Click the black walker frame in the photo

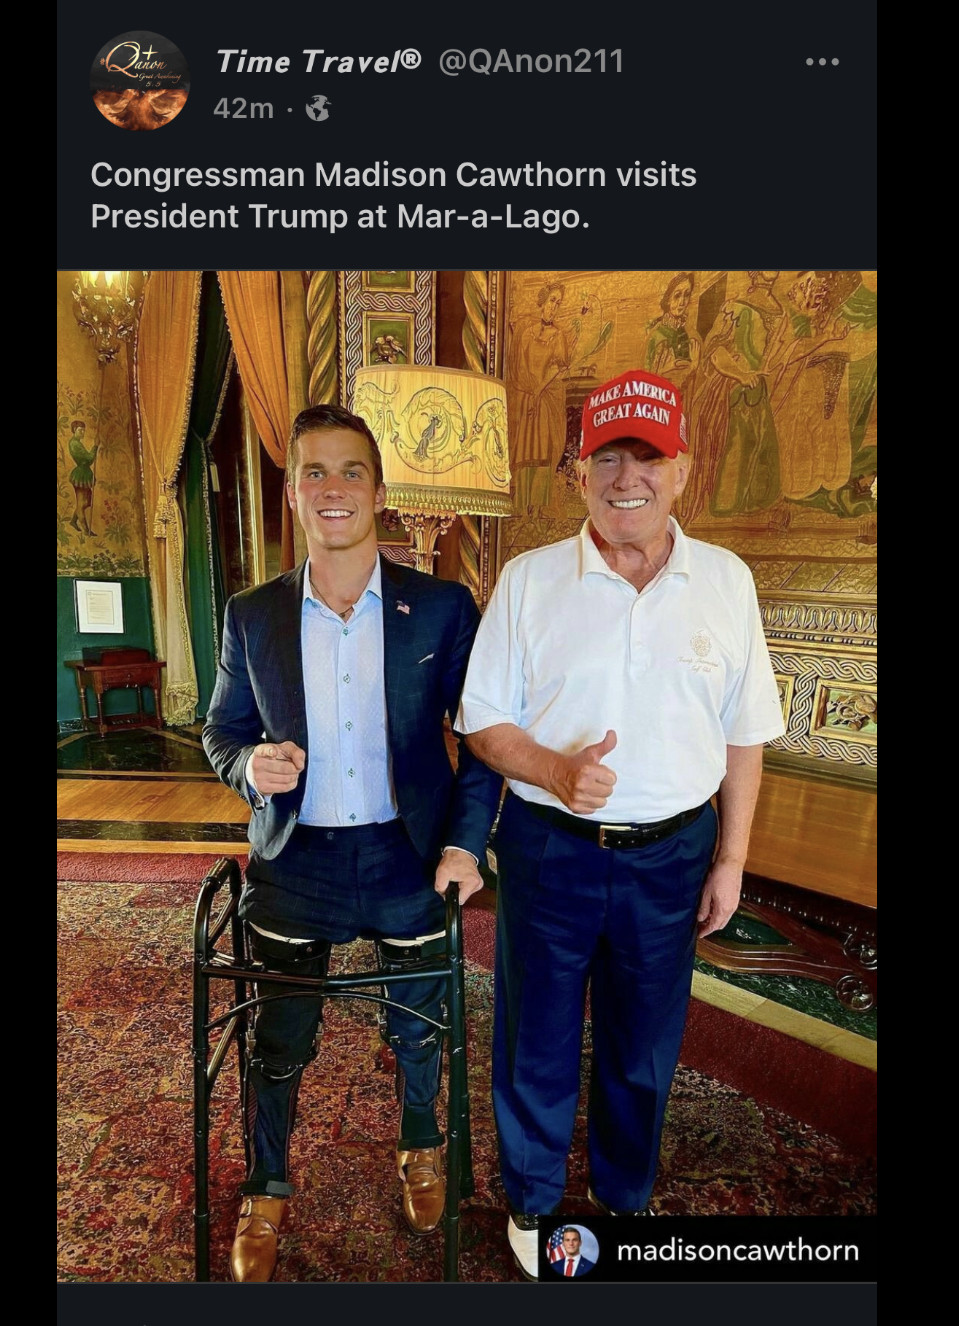pos(331,1060)
